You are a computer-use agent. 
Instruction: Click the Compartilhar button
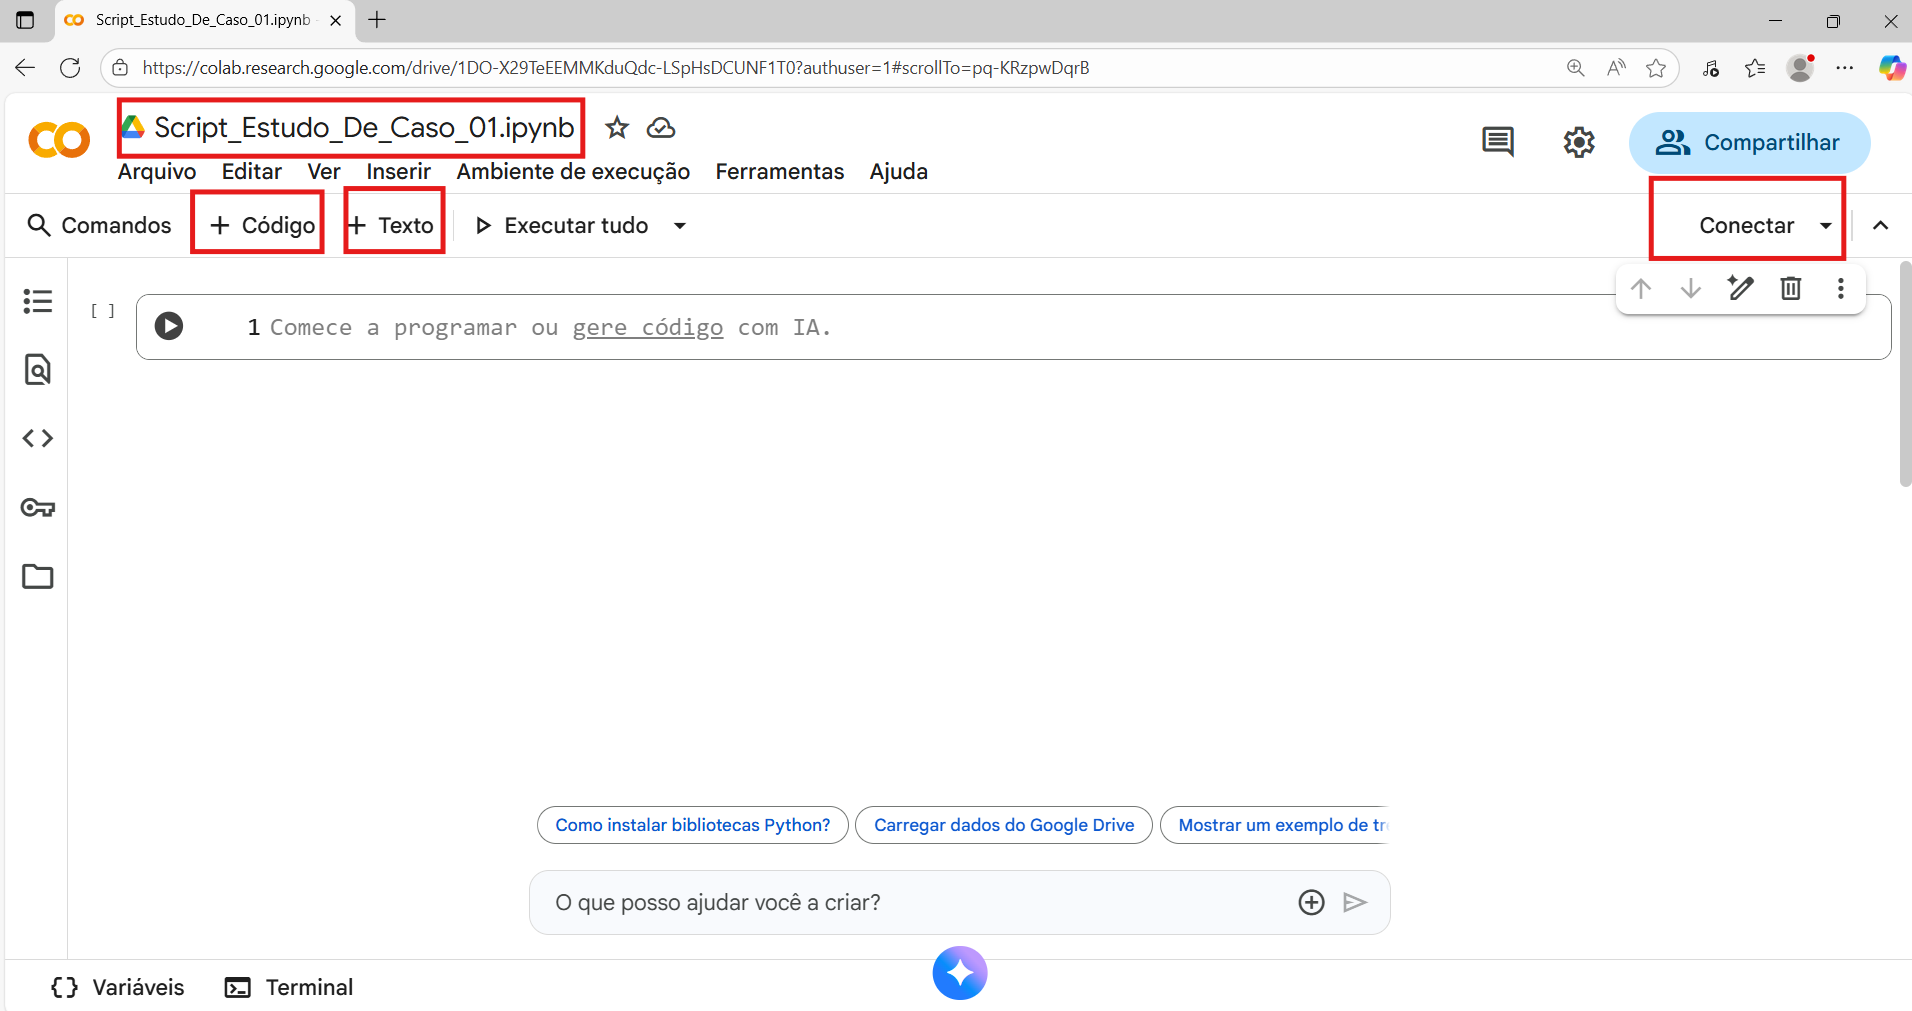[x=1749, y=142]
